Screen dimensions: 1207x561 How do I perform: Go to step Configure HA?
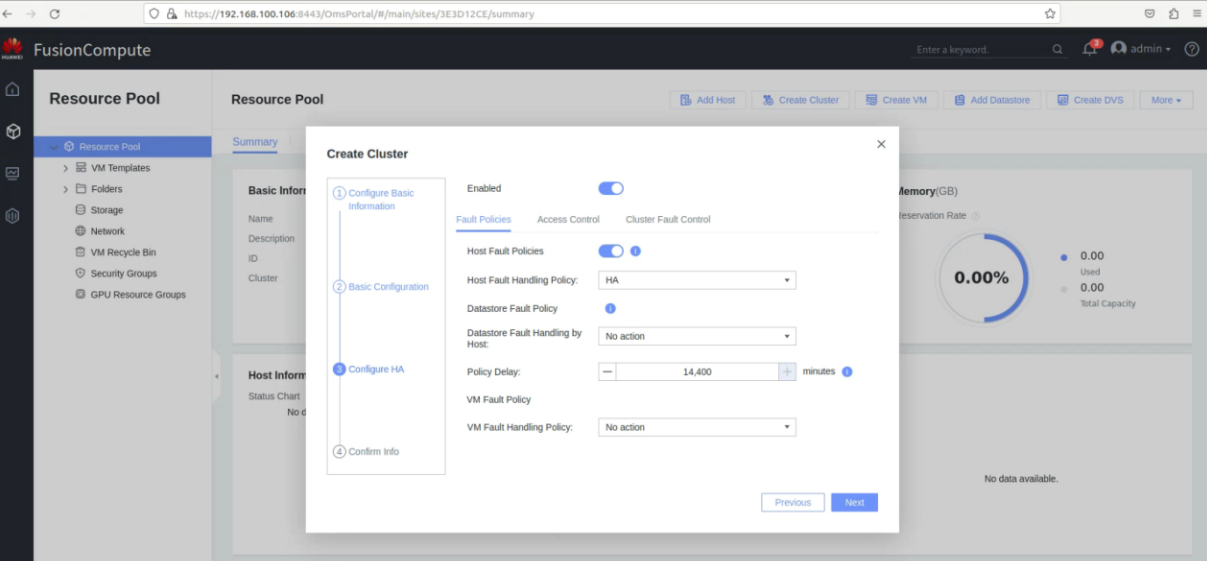pyautogui.click(x=369, y=369)
